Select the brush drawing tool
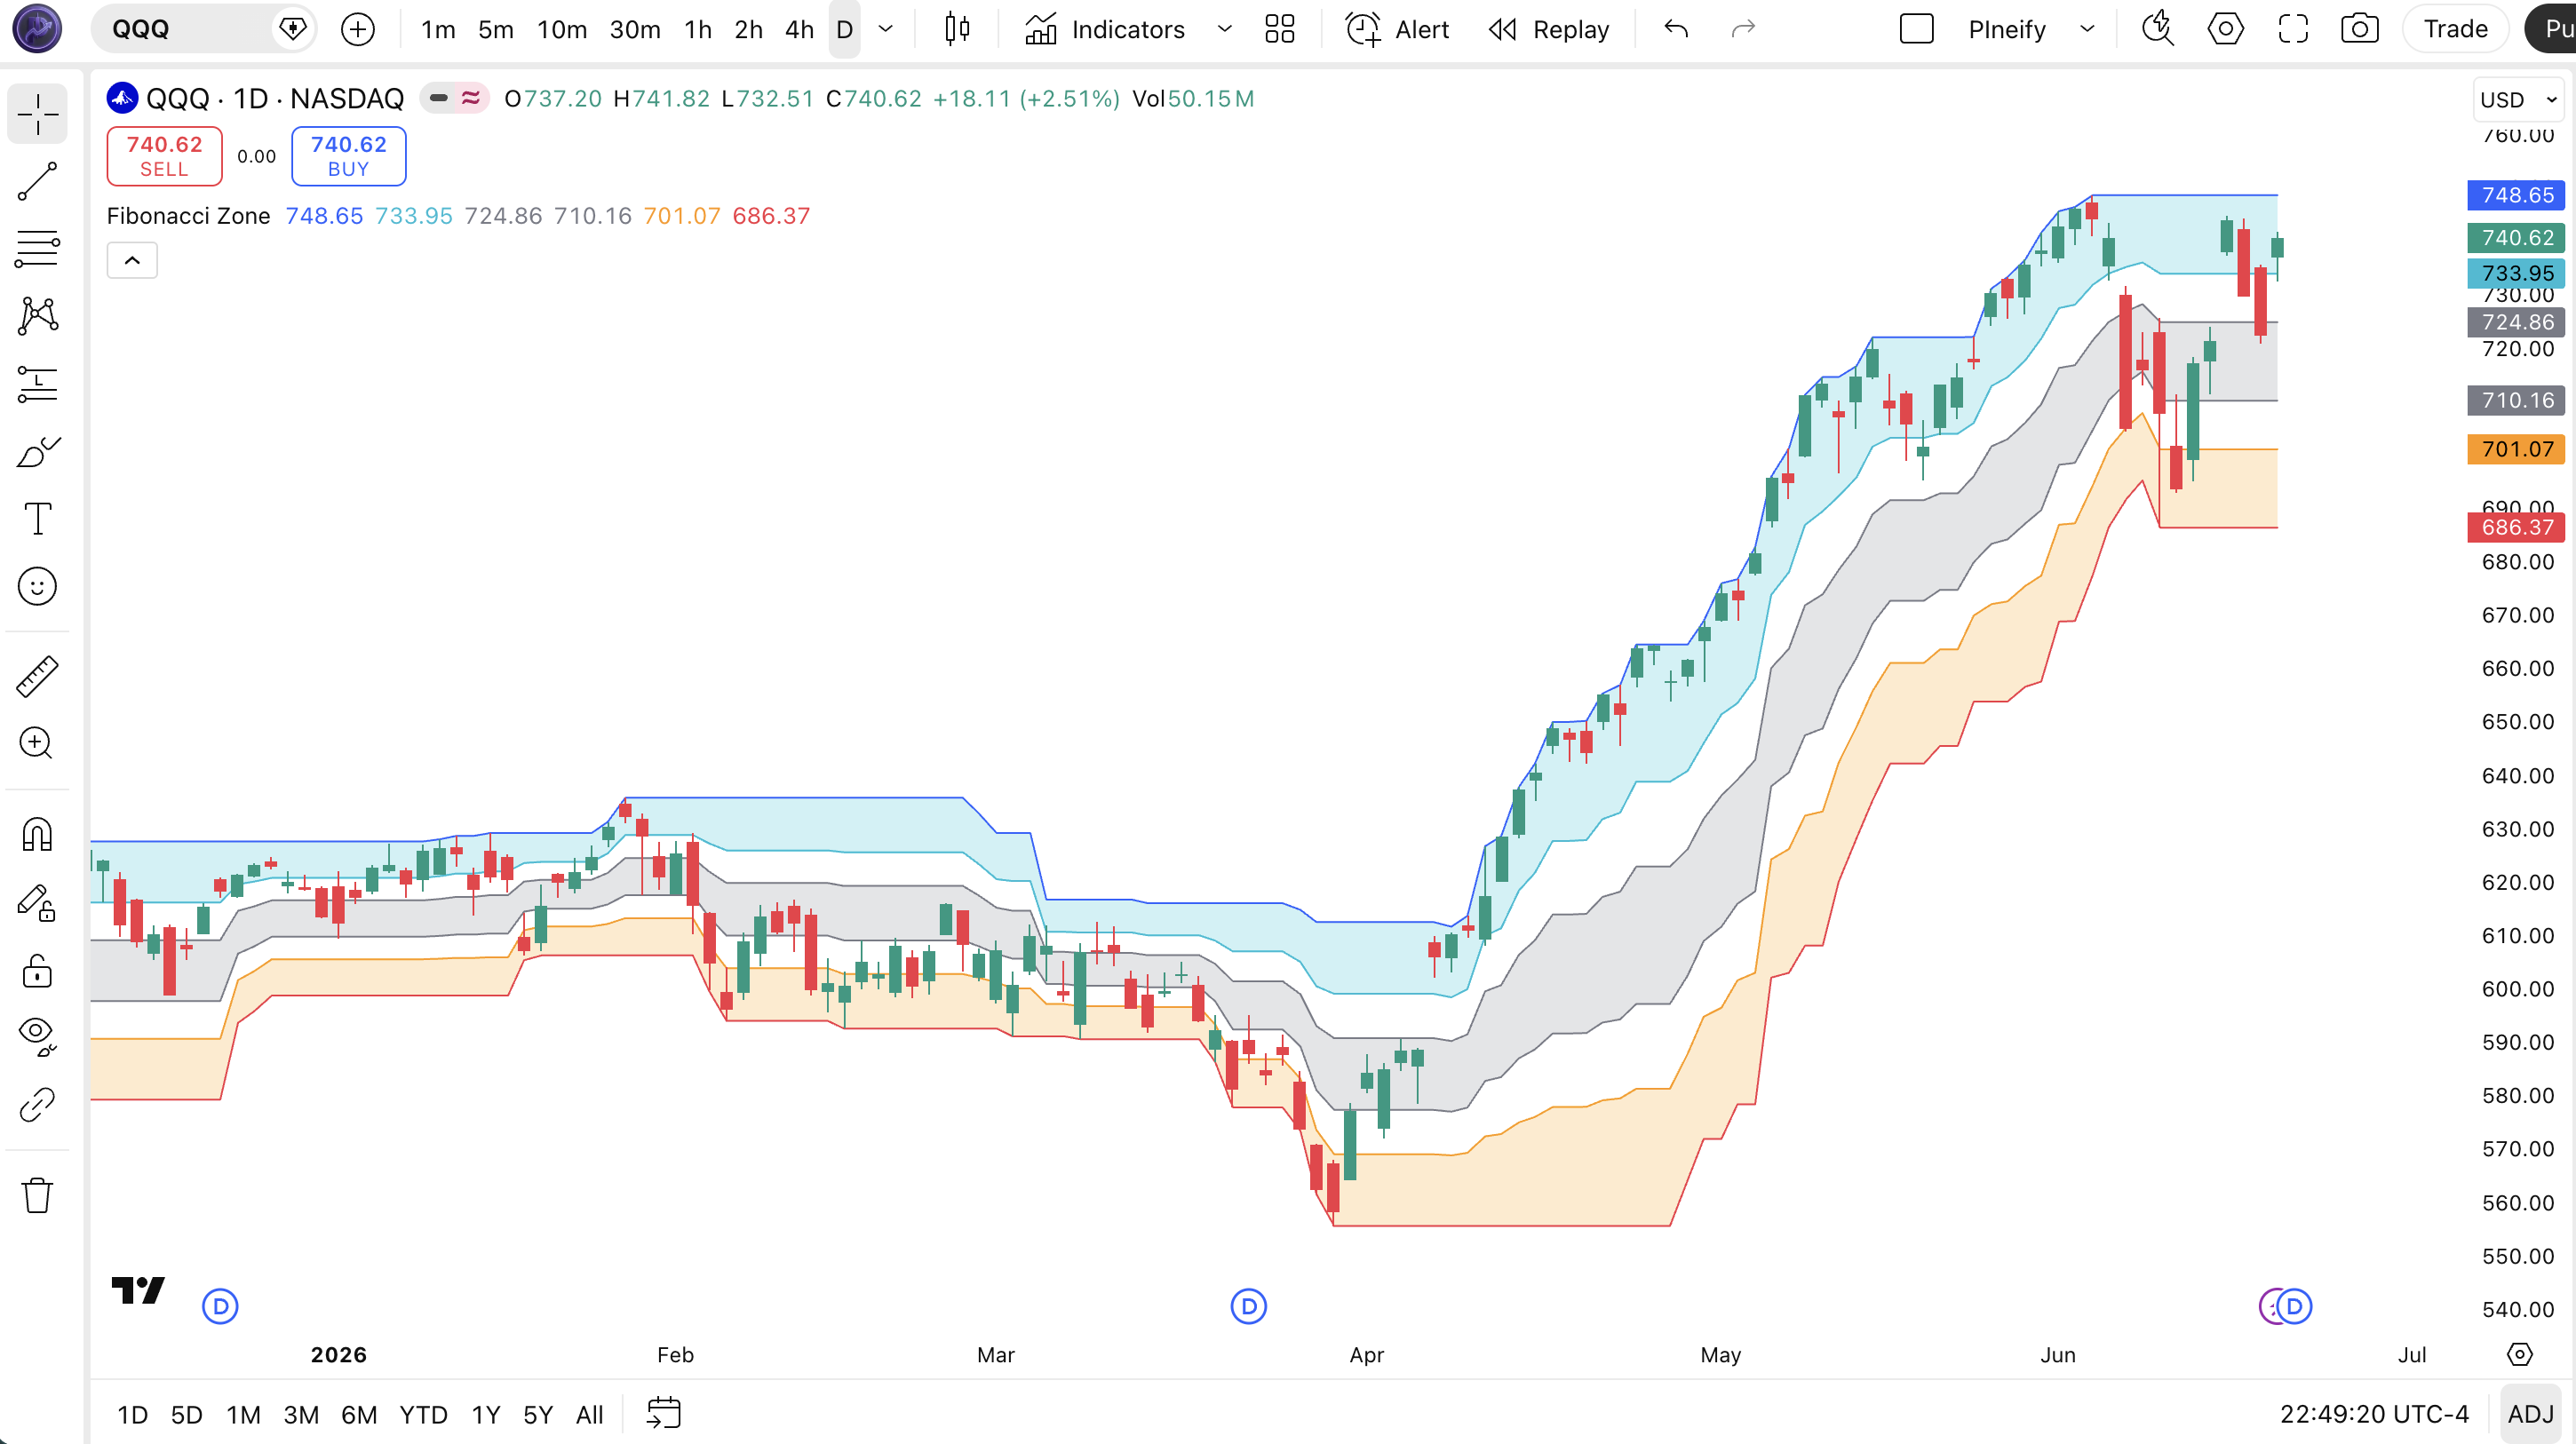The height and width of the screenshot is (1444, 2576). click(x=37, y=452)
